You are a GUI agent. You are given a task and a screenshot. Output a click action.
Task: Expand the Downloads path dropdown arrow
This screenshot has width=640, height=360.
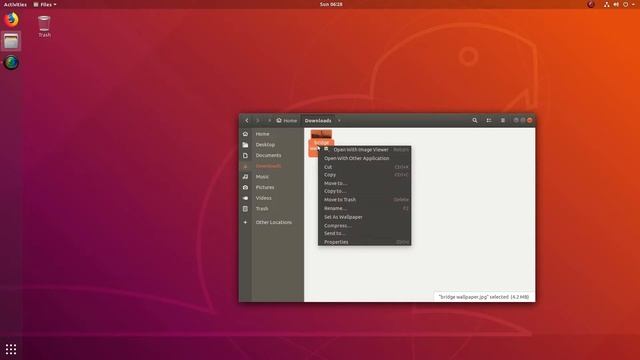pyautogui.click(x=339, y=120)
